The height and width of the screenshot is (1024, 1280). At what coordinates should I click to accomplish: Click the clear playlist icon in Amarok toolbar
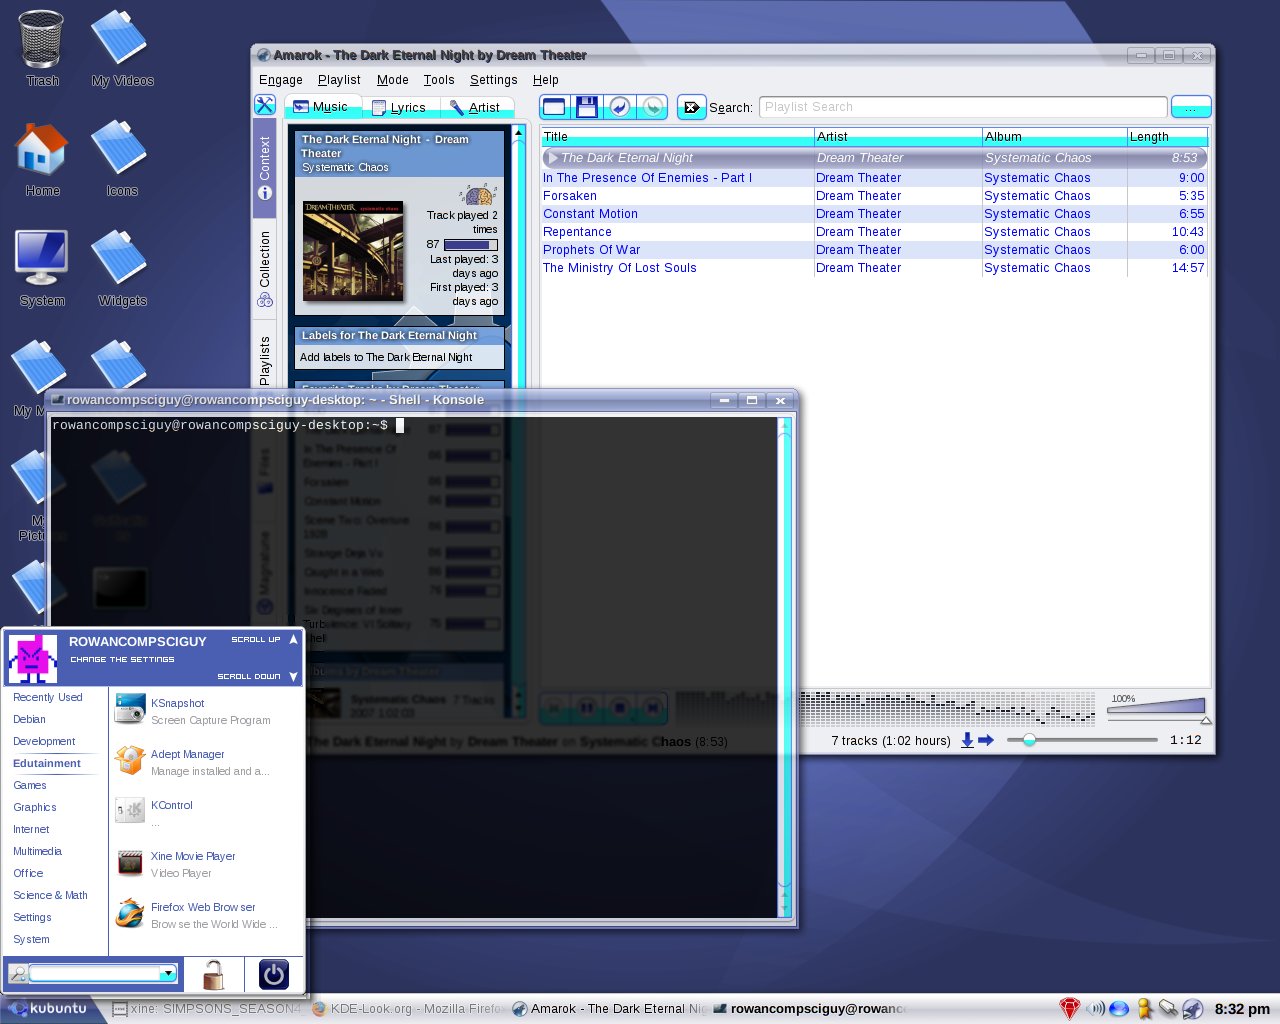(x=554, y=107)
